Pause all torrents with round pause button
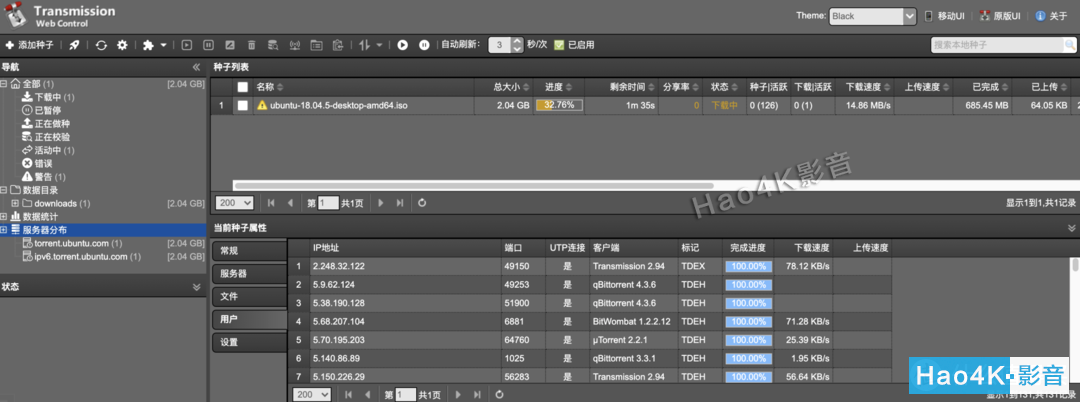 tap(424, 45)
